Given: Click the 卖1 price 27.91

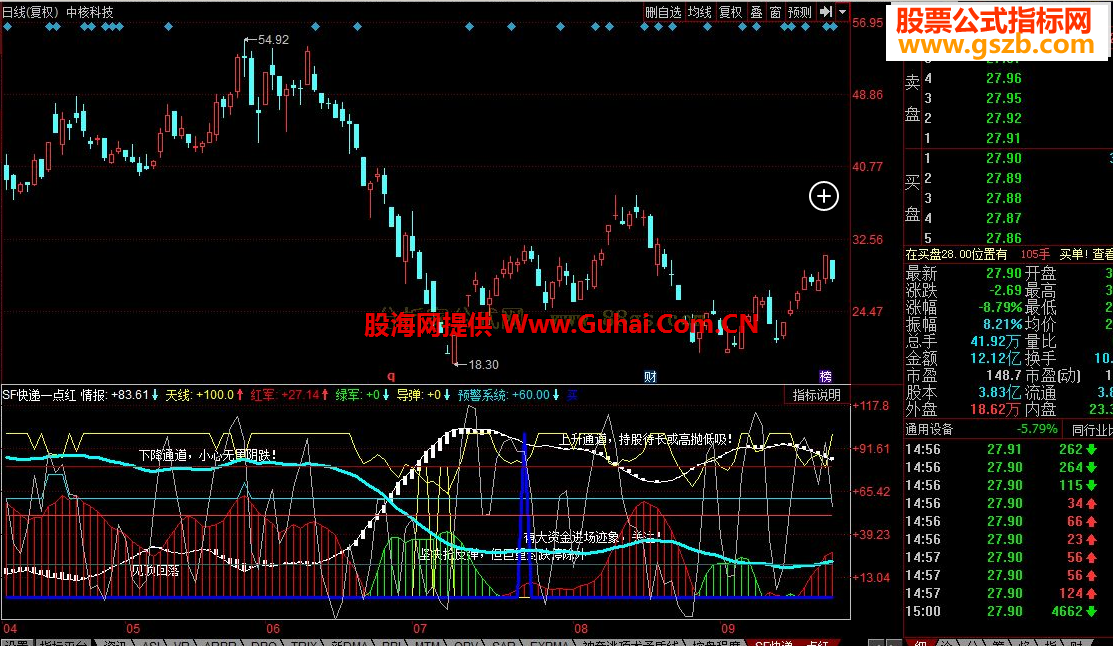Looking at the screenshot, I should [1004, 138].
